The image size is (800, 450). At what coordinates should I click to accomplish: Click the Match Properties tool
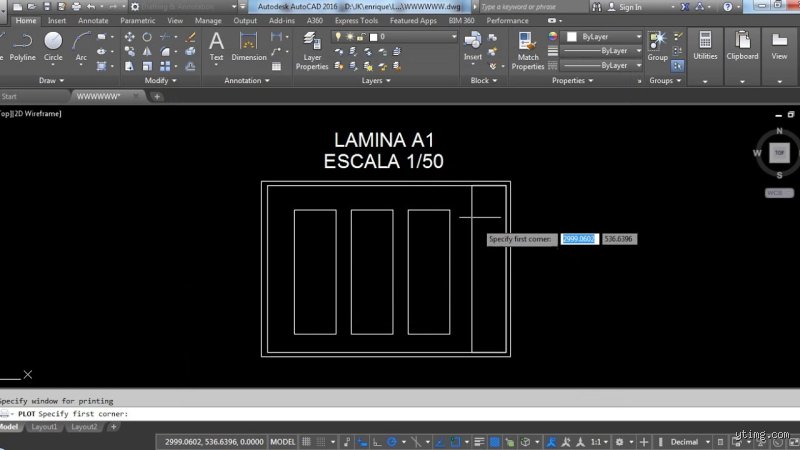(528, 51)
